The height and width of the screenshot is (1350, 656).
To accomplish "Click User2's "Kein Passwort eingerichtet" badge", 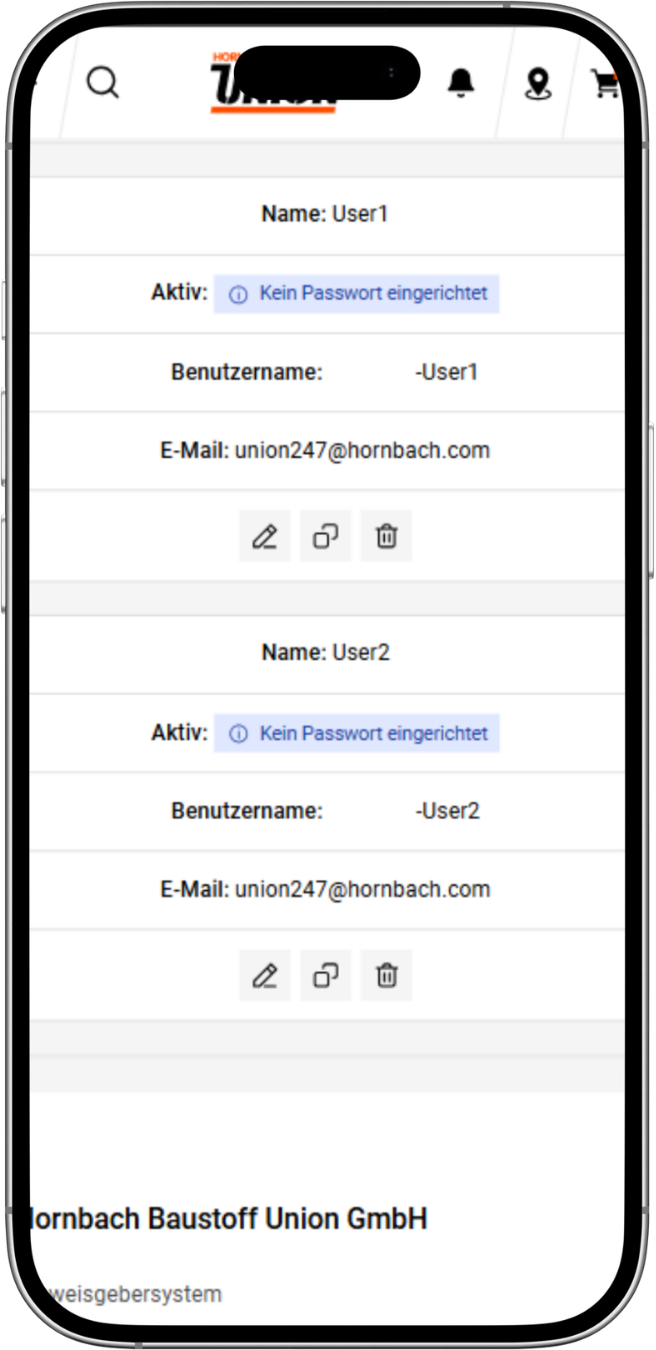I will (x=357, y=733).
